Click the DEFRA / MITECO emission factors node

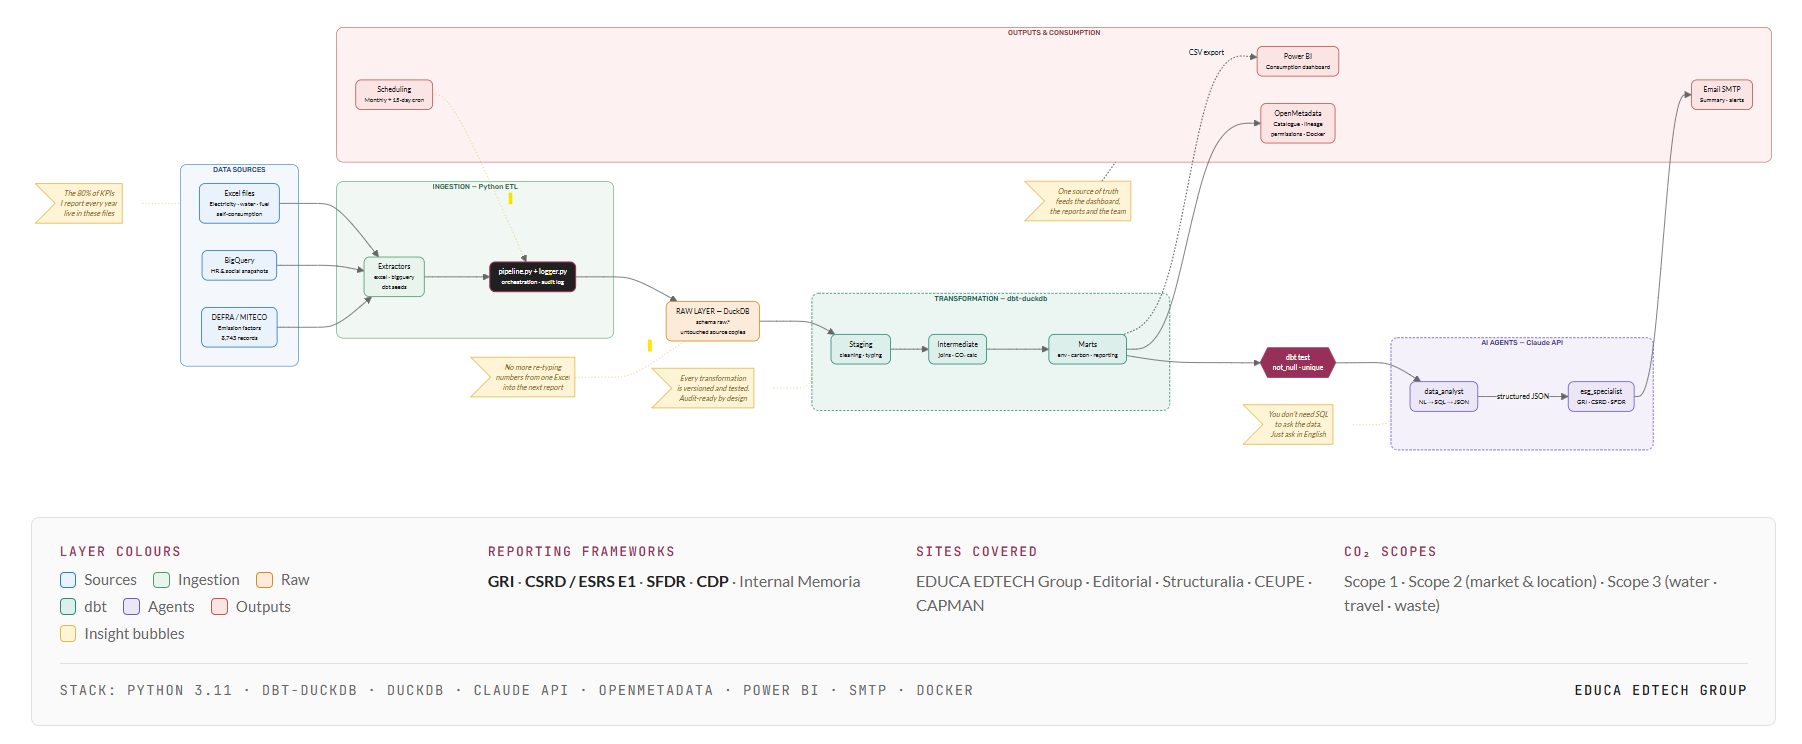[239, 327]
